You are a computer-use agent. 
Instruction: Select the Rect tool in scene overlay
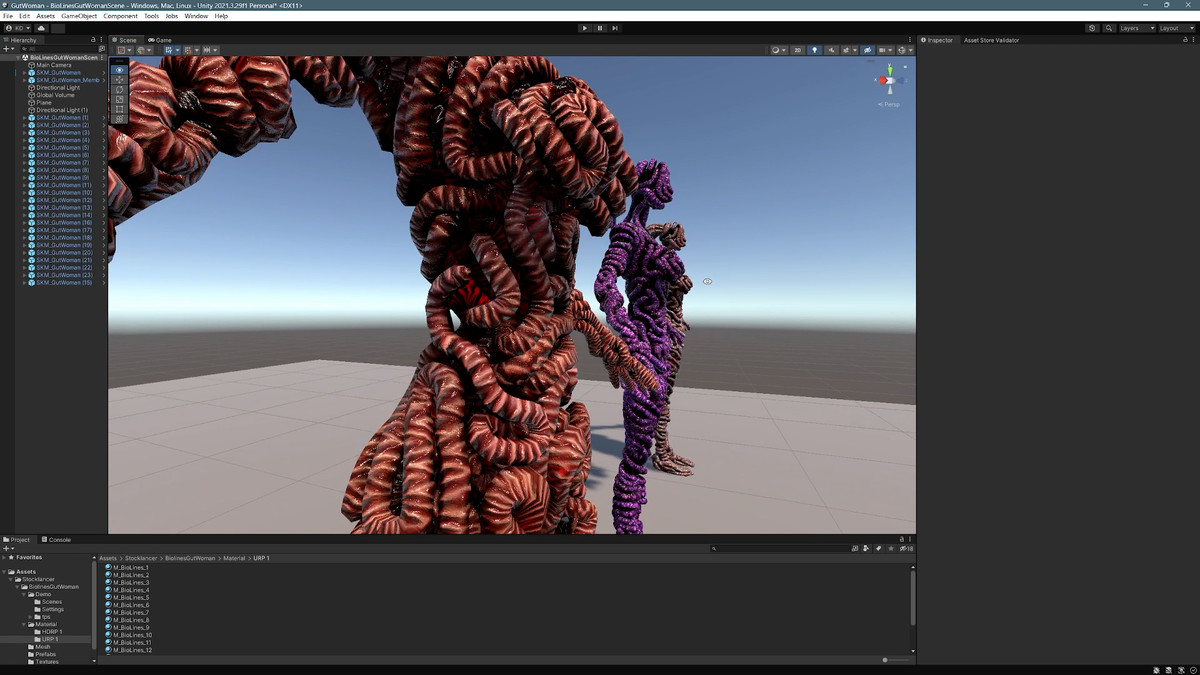coord(119,109)
